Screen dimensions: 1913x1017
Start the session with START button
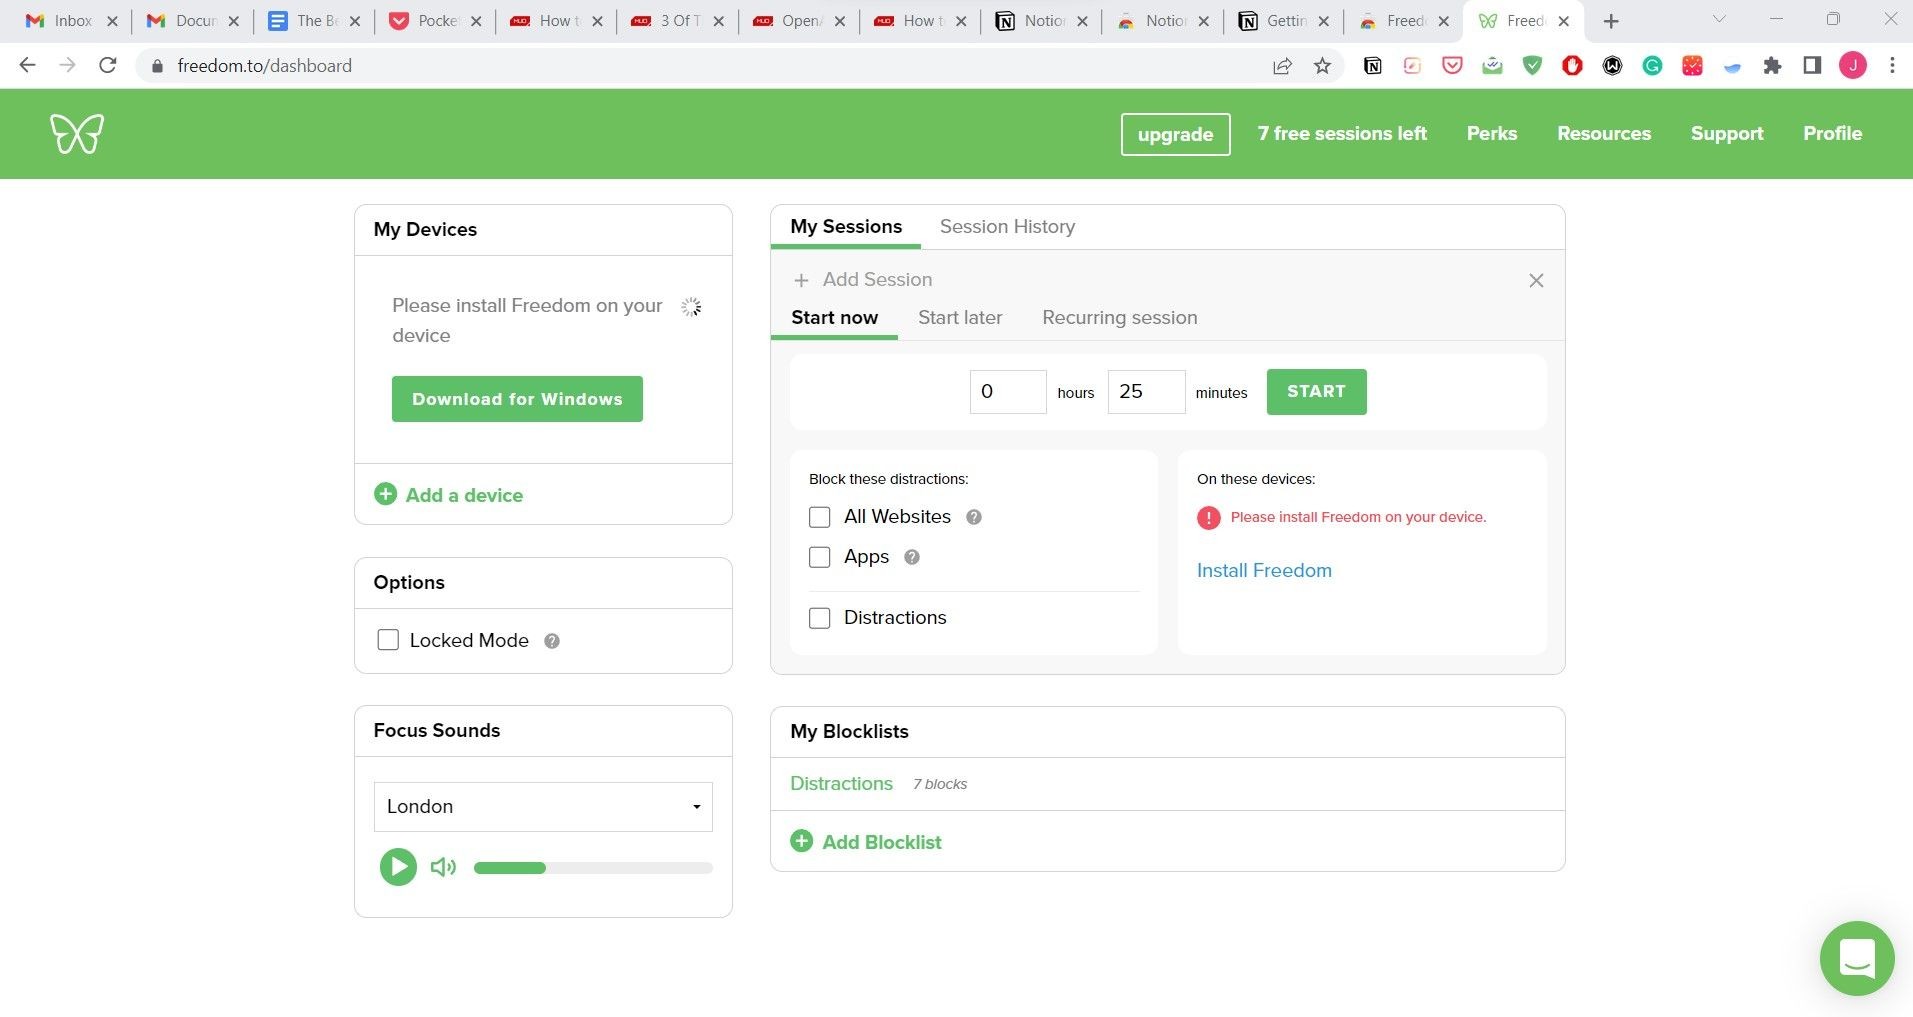pos(1316,392)
